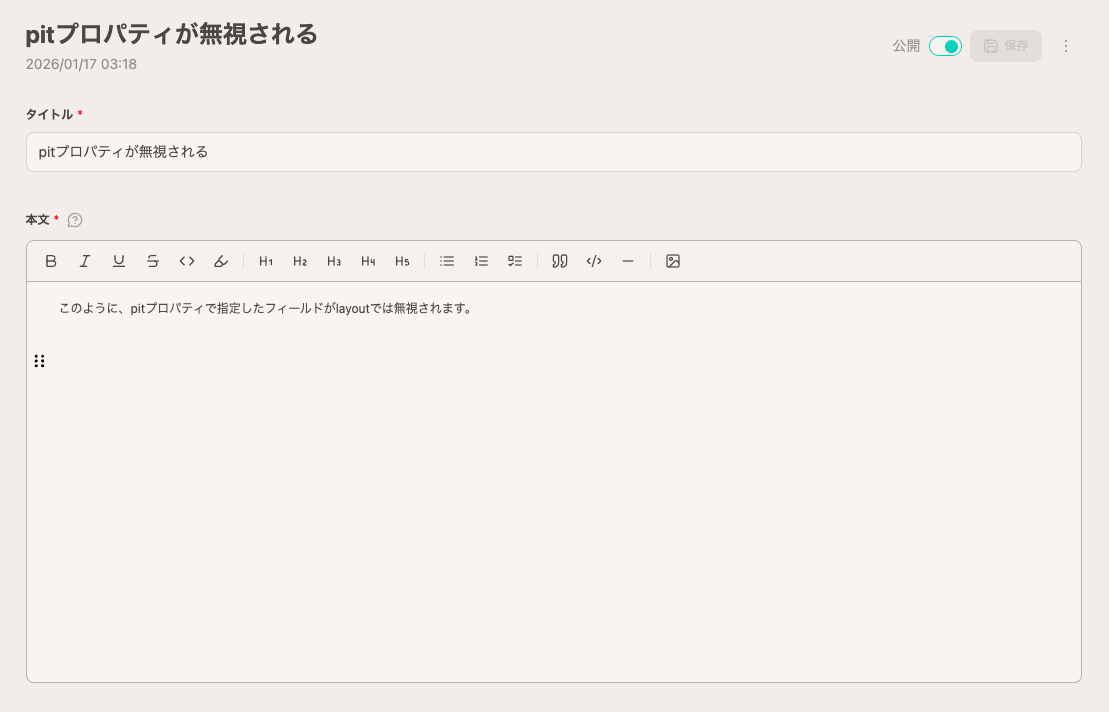Screen dimensions: 1109x712
Task: Set heading level H1
Action: coord(266,261)
